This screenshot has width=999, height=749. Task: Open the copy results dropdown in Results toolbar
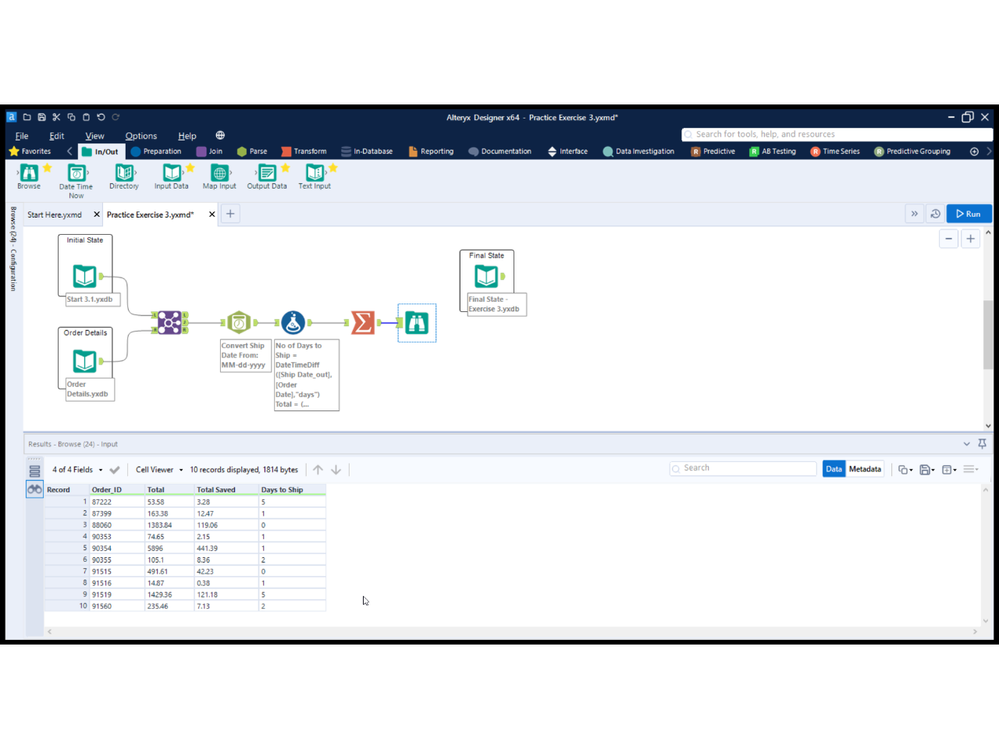905,469
